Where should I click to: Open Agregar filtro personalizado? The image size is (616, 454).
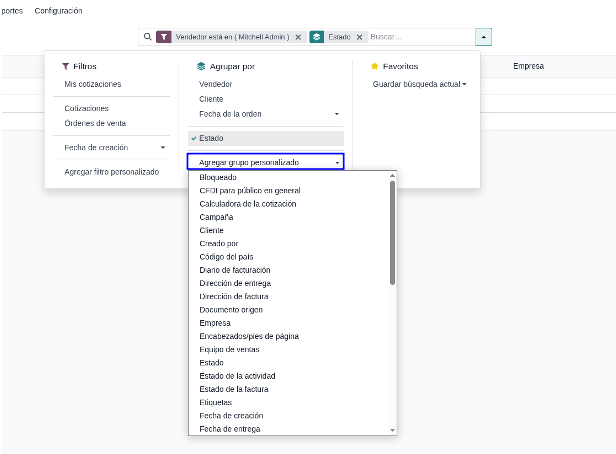(x=112, y=172)
